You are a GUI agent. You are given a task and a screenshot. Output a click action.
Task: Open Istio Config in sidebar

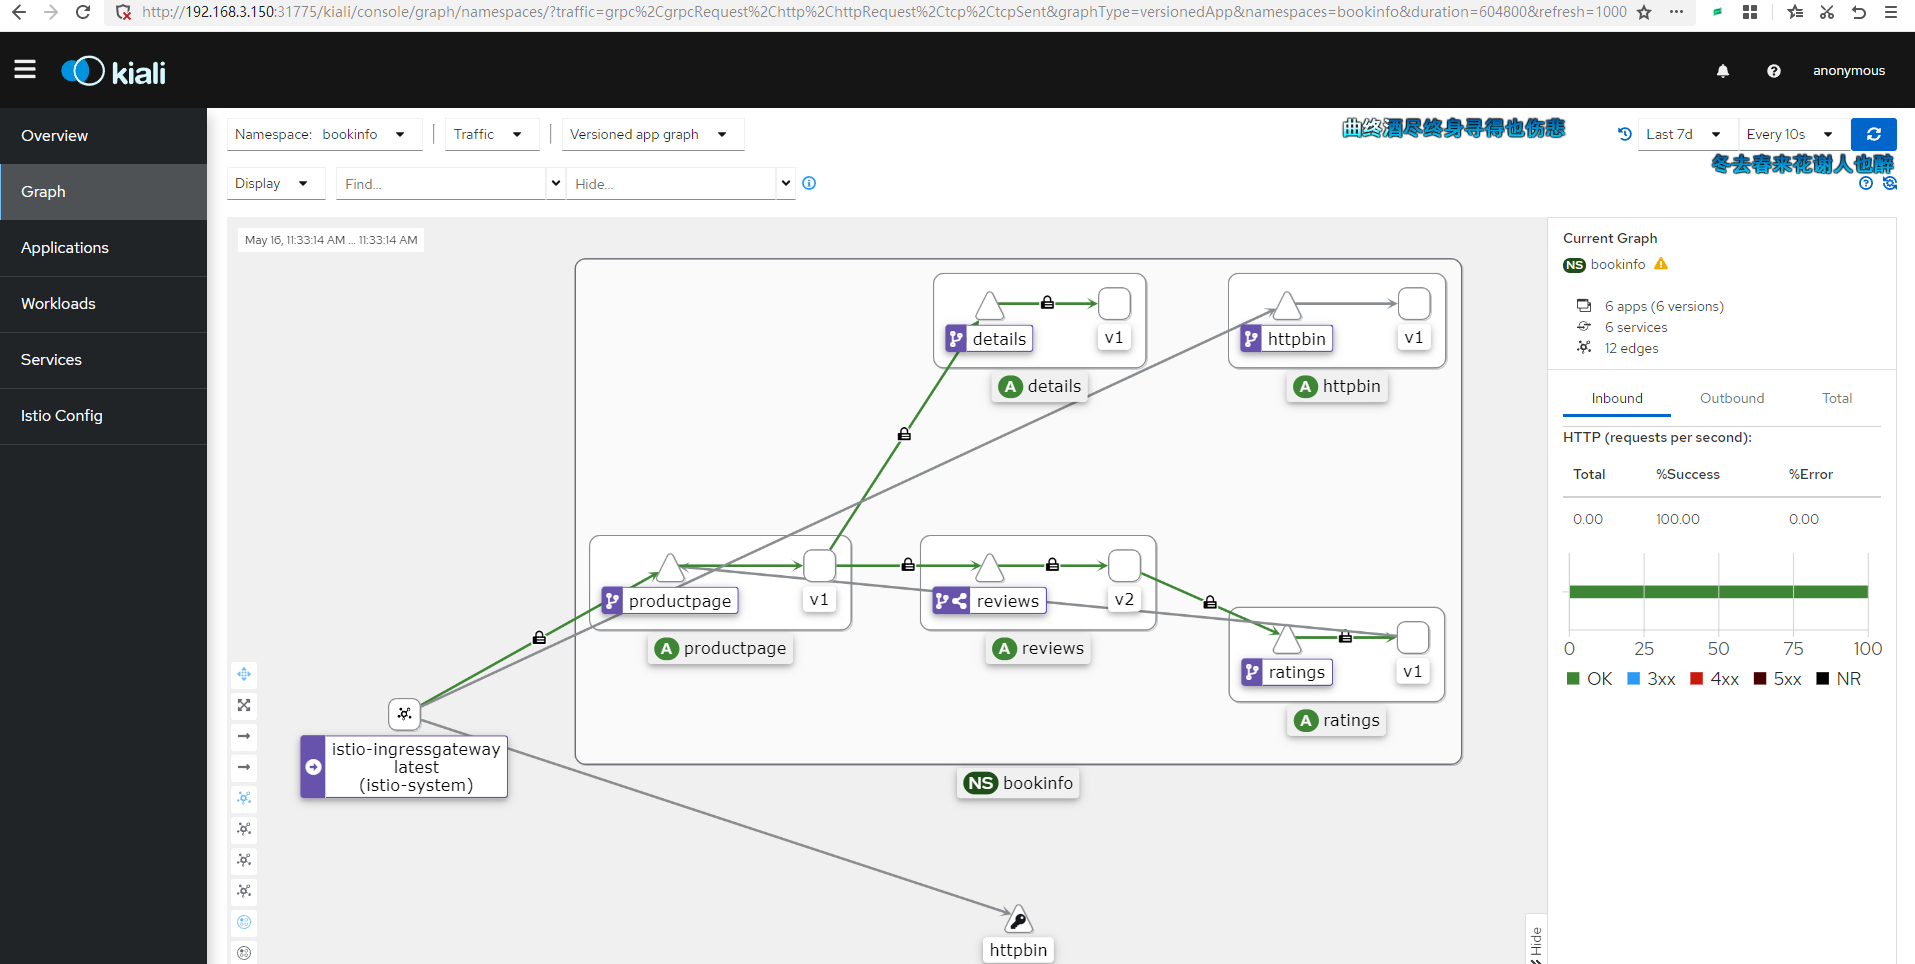point(62,416)
